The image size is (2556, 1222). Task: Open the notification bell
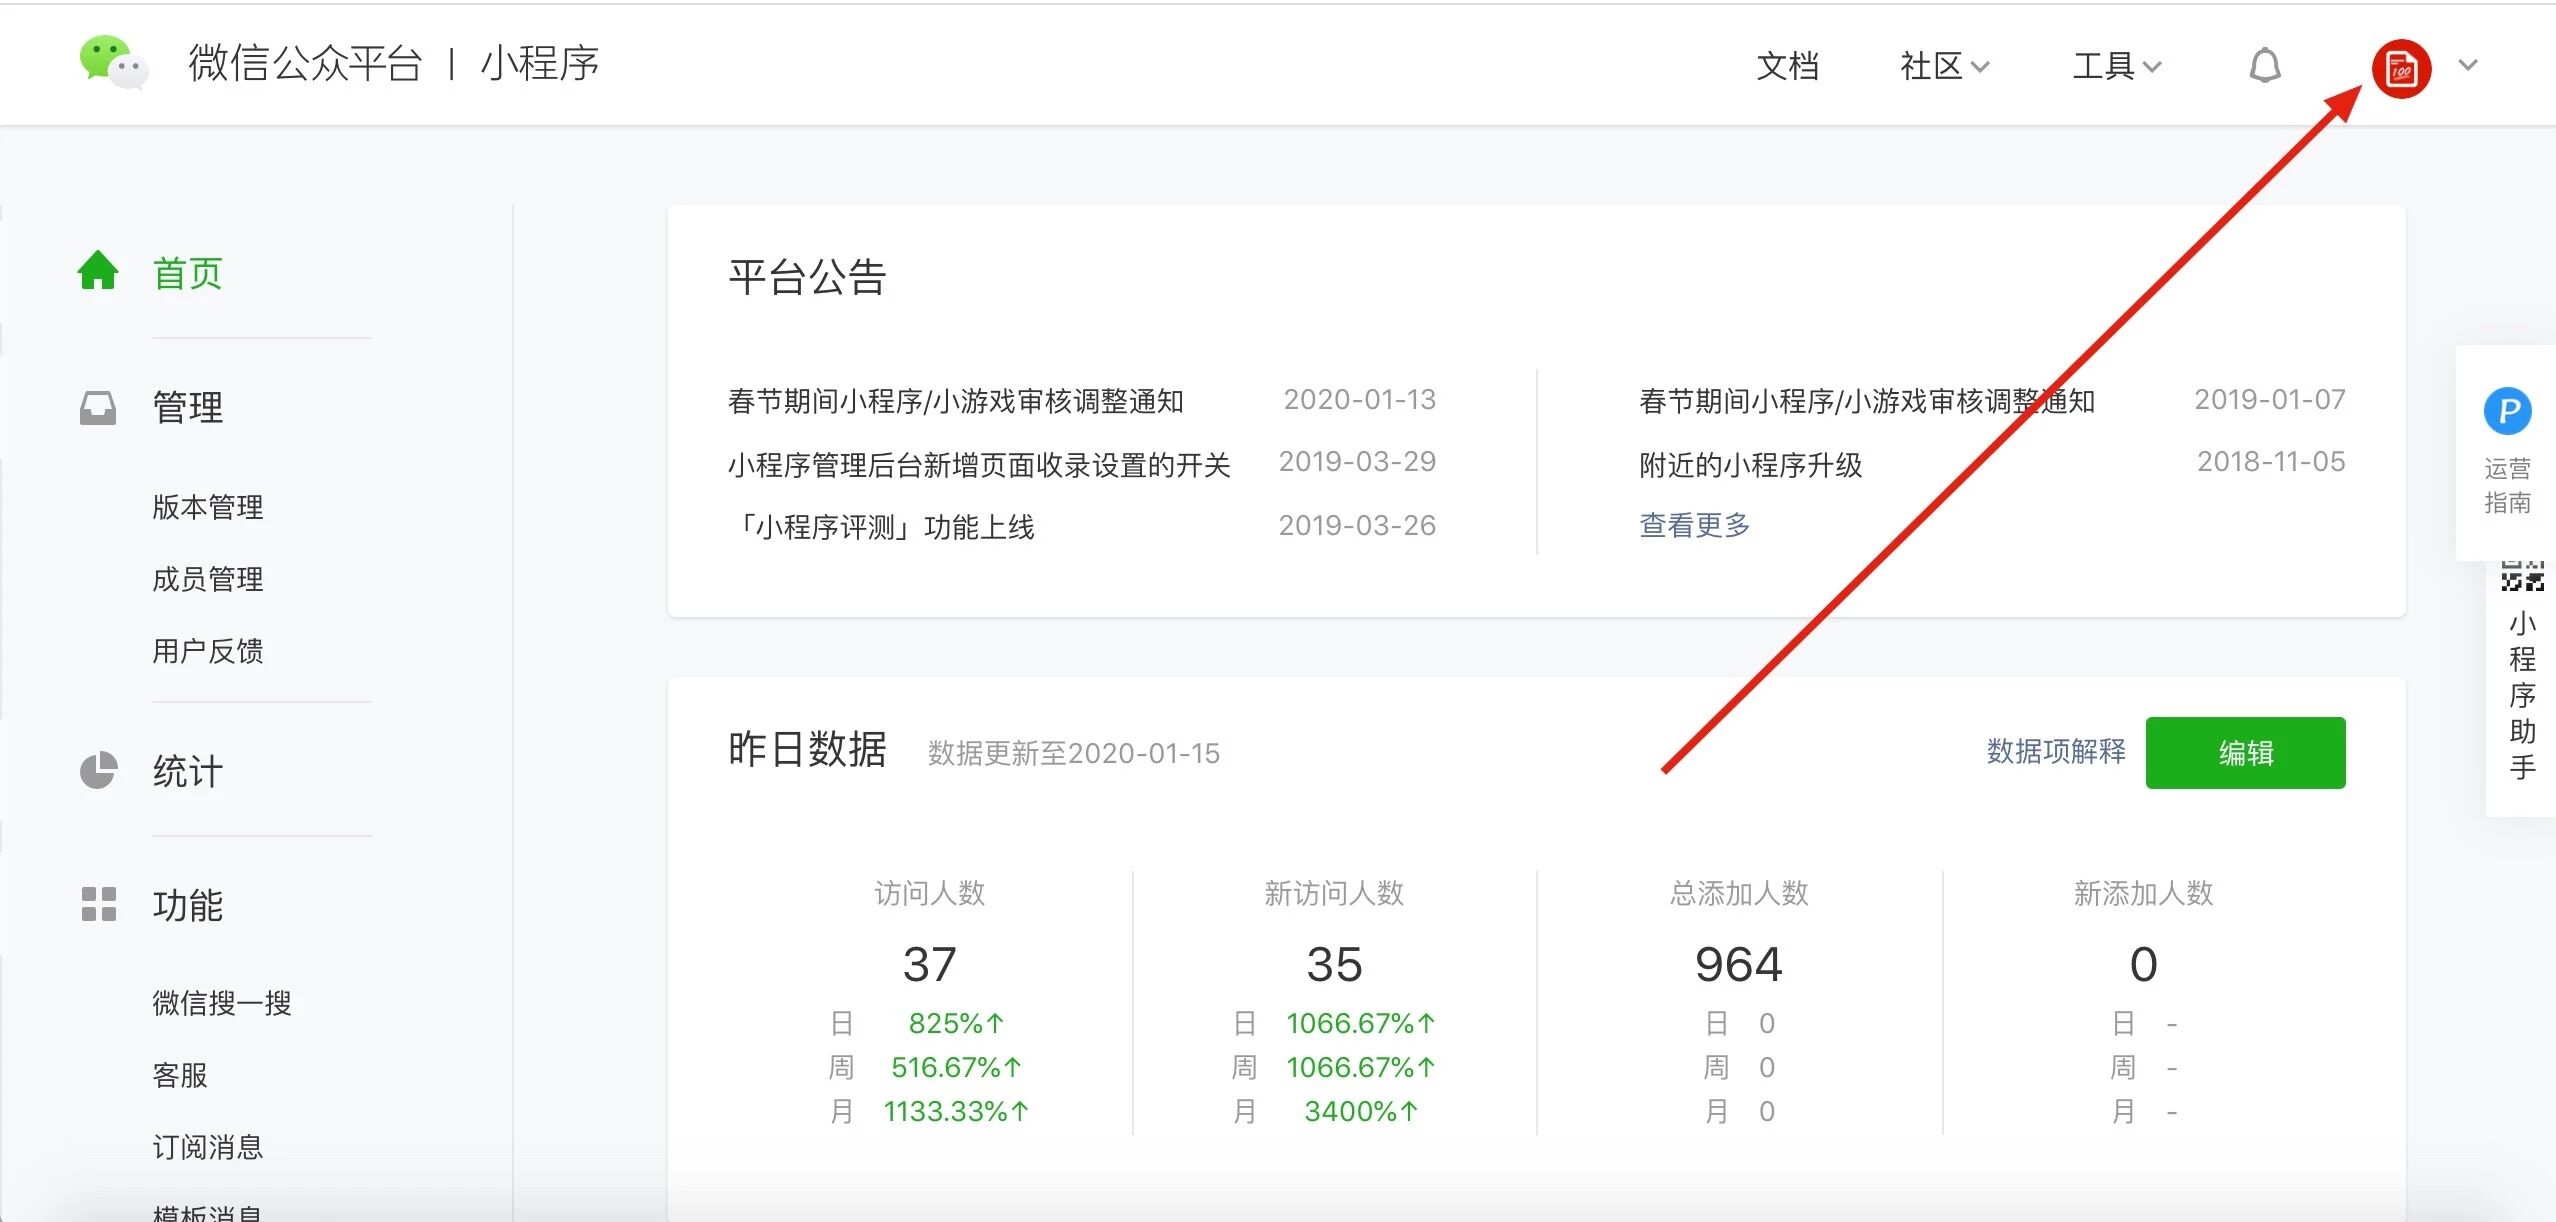(2264, 66)
